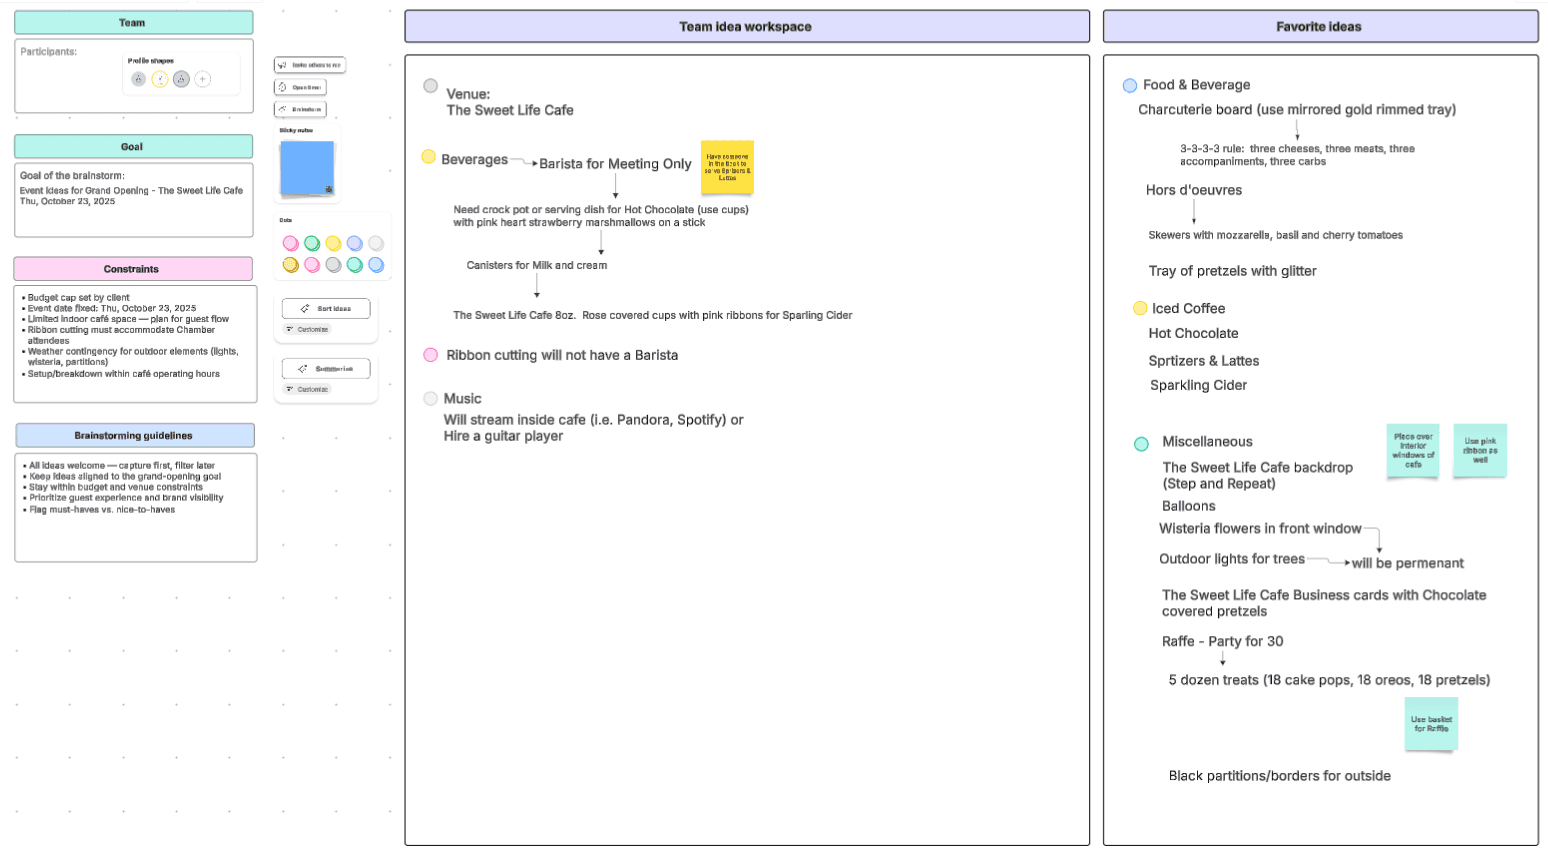Click the gray dot beside Venue
Screen dimensions: 1548x857
430,86
